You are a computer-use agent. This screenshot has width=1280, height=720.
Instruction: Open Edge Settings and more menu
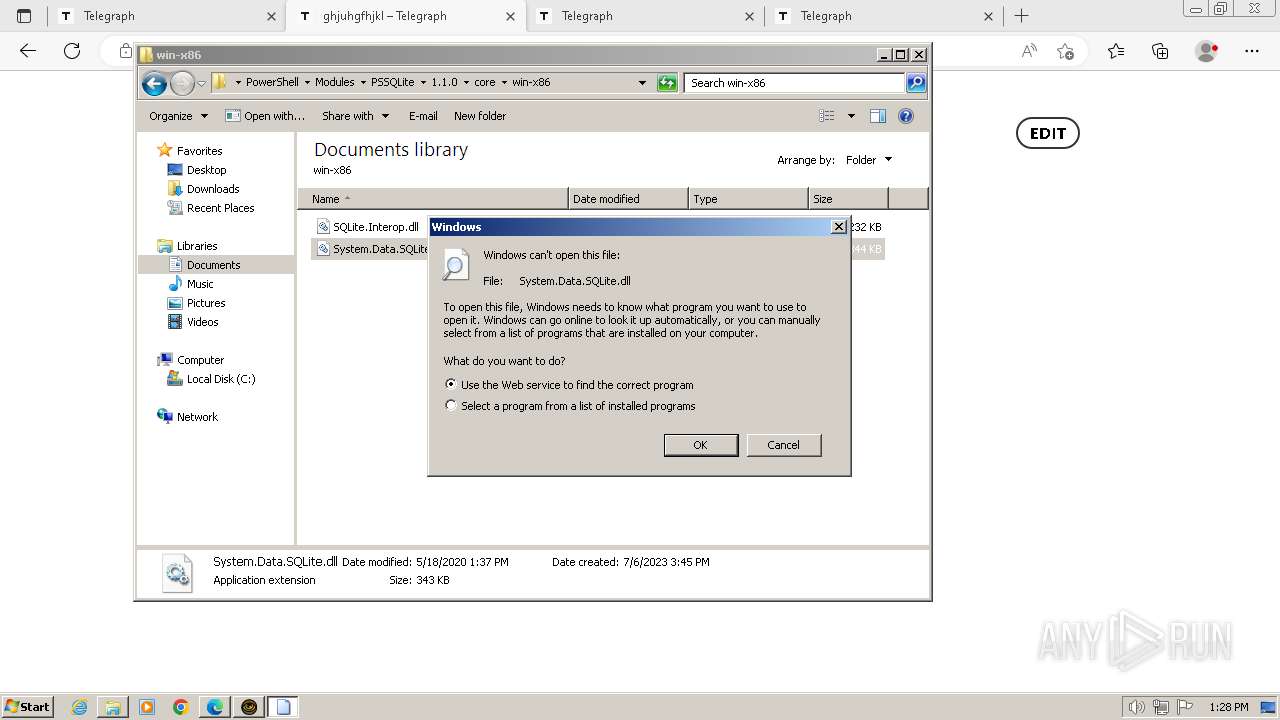(x=1252, y=51)
